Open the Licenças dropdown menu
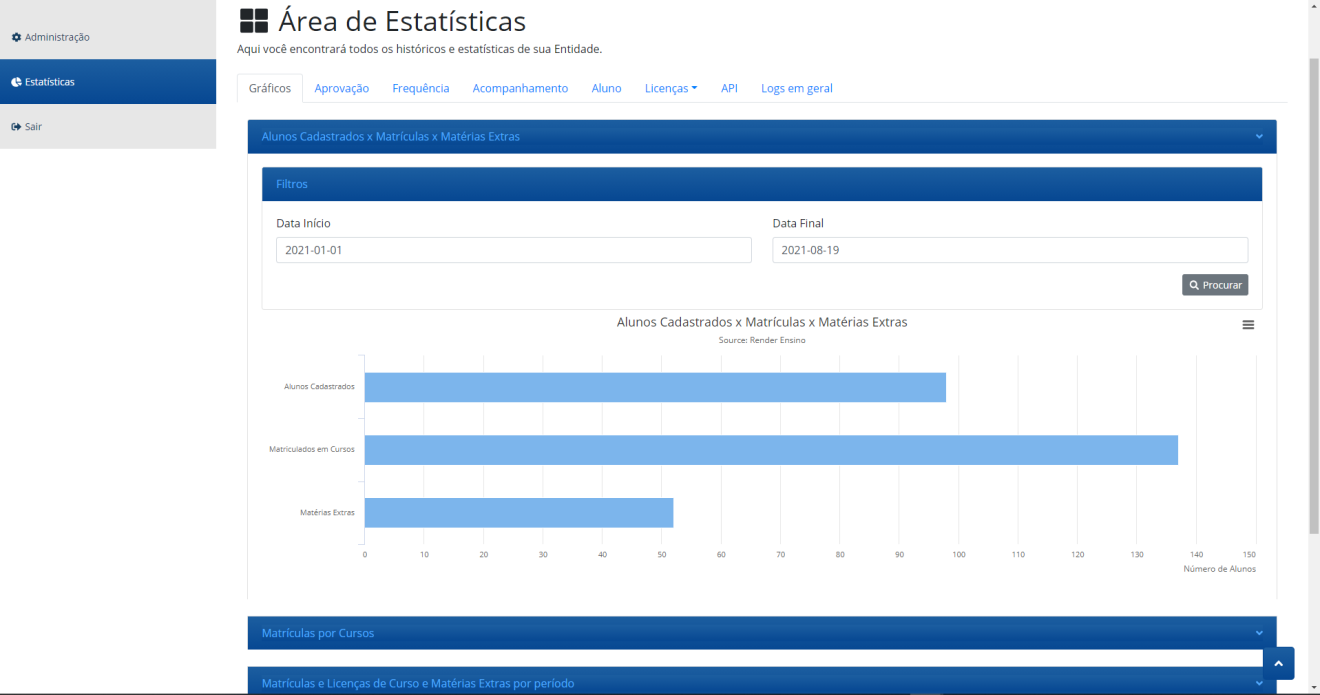 pyautogui.click(x=671, y=88)
